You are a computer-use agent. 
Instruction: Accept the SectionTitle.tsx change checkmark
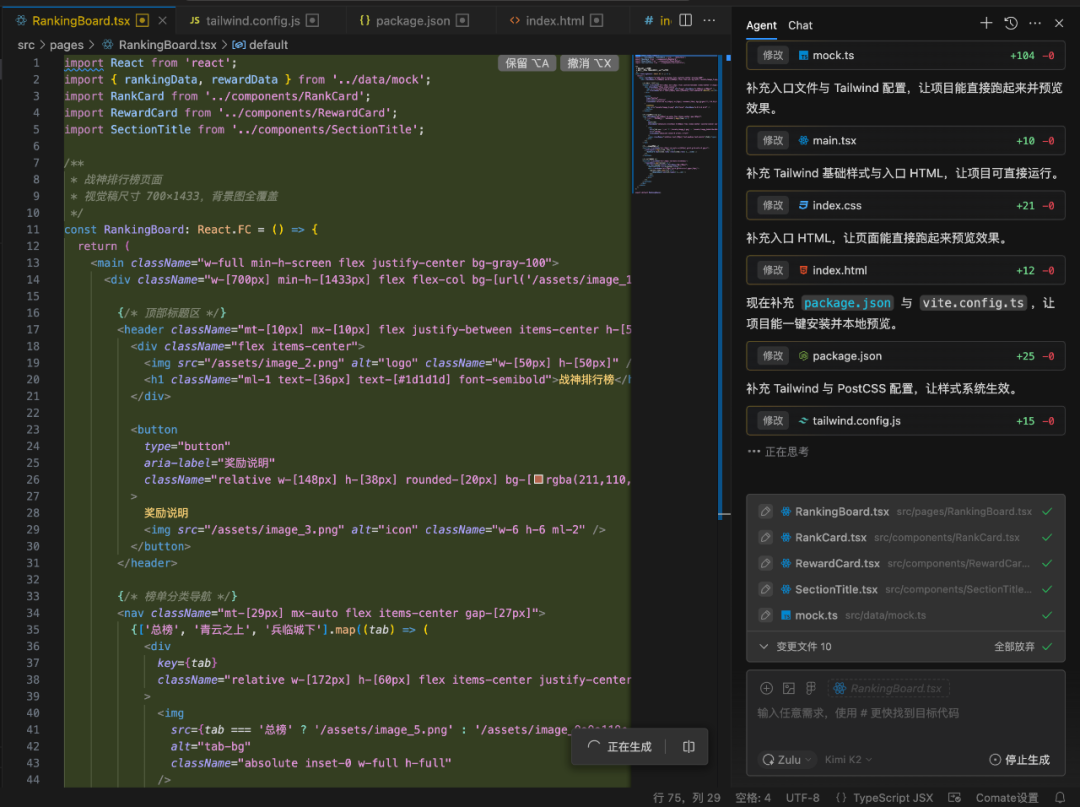(x=1047, y=589)
